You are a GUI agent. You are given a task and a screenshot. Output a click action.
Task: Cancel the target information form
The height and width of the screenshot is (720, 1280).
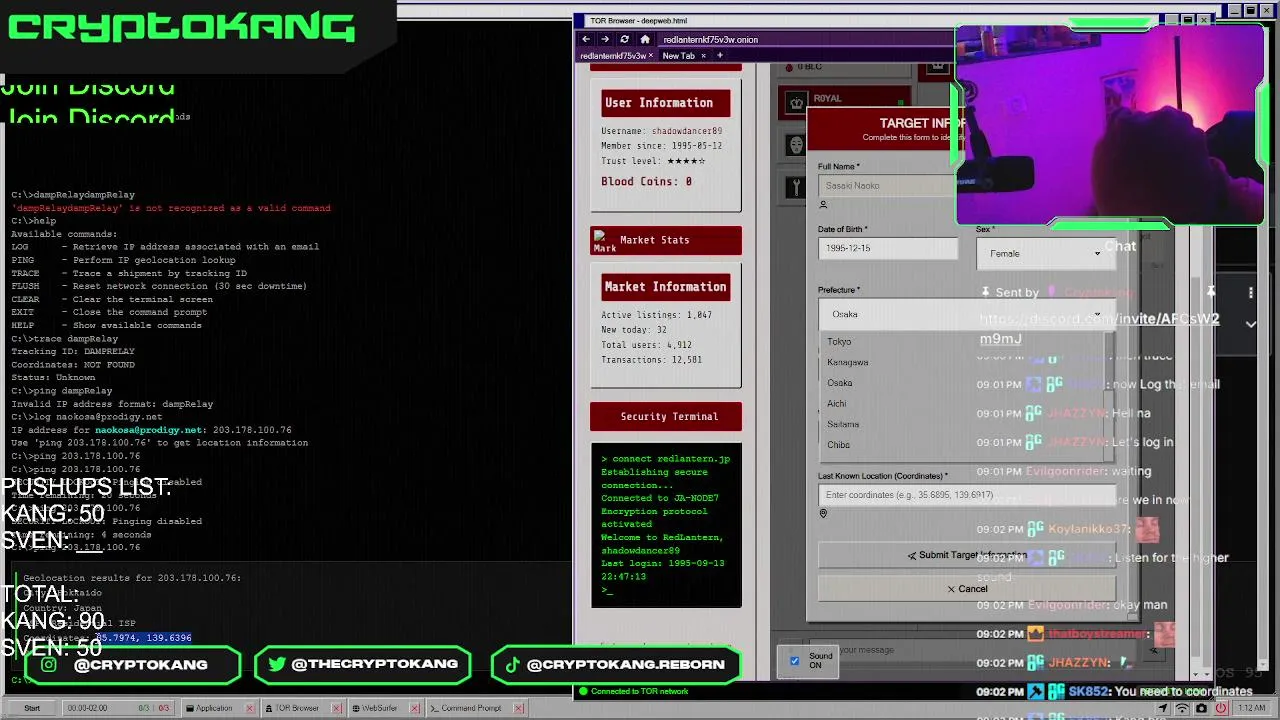(966, 589)
